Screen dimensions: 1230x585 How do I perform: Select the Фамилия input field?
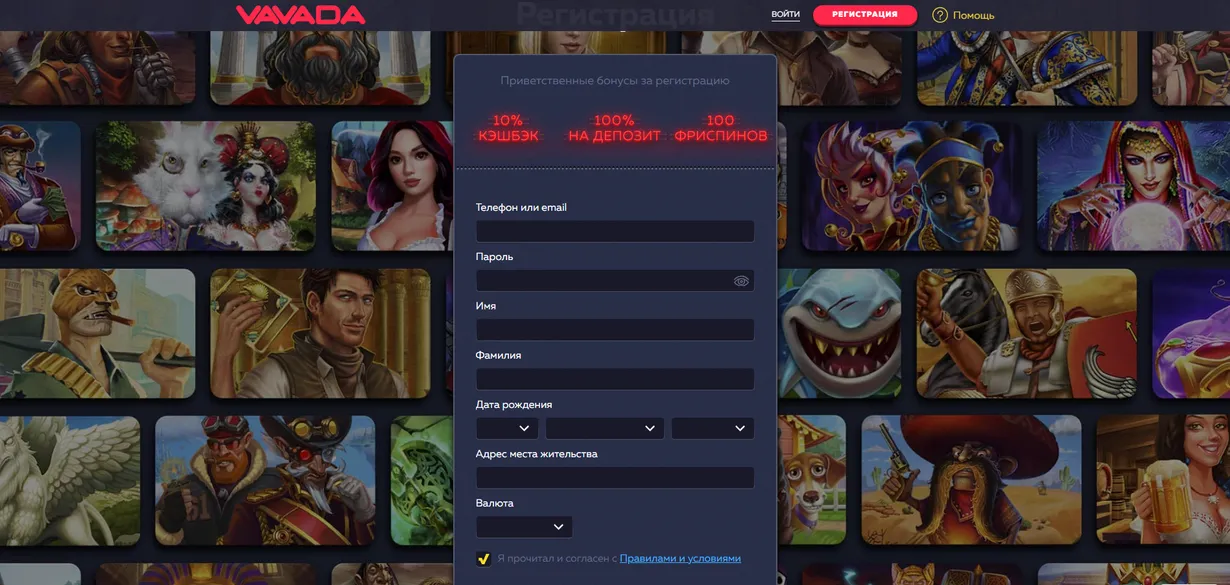(614, 379)
